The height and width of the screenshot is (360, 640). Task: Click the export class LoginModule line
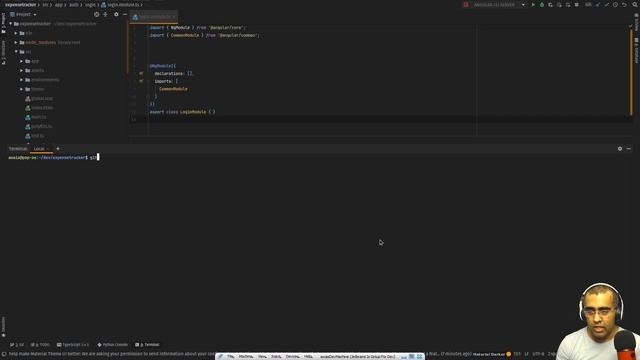pyautogui.click(x=182, y=112)
